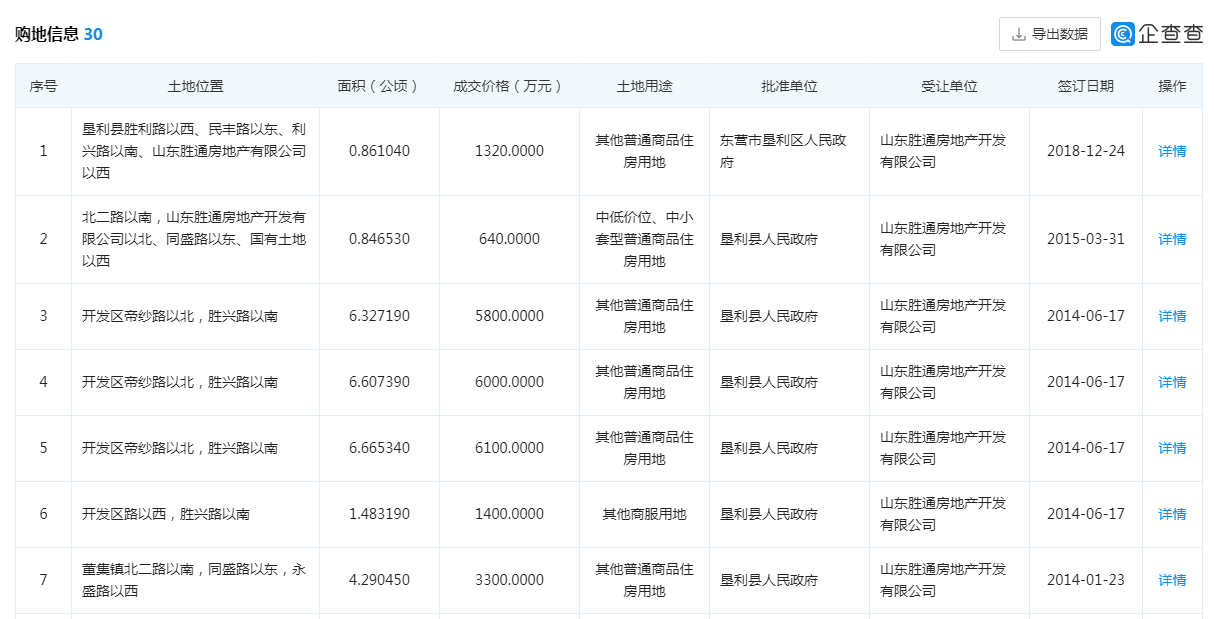Click the 批准单位 column header

[x=789, y=86]
